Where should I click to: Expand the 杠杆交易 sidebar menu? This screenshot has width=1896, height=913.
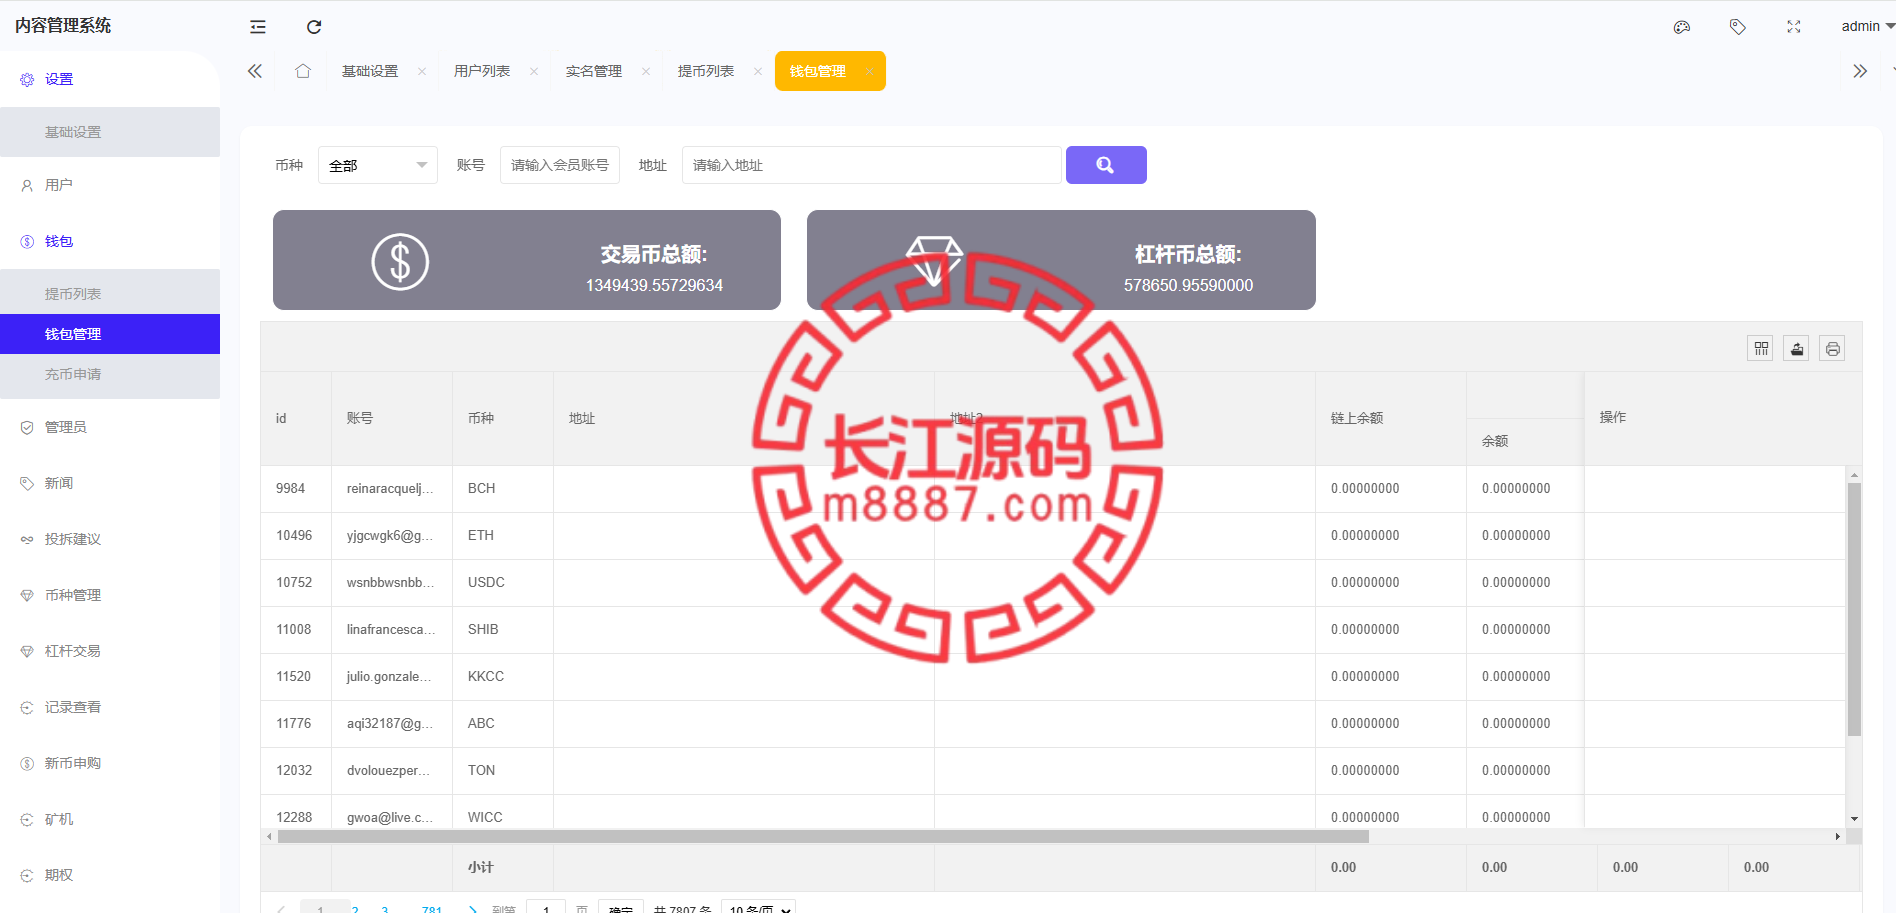(x=110, y=651)
